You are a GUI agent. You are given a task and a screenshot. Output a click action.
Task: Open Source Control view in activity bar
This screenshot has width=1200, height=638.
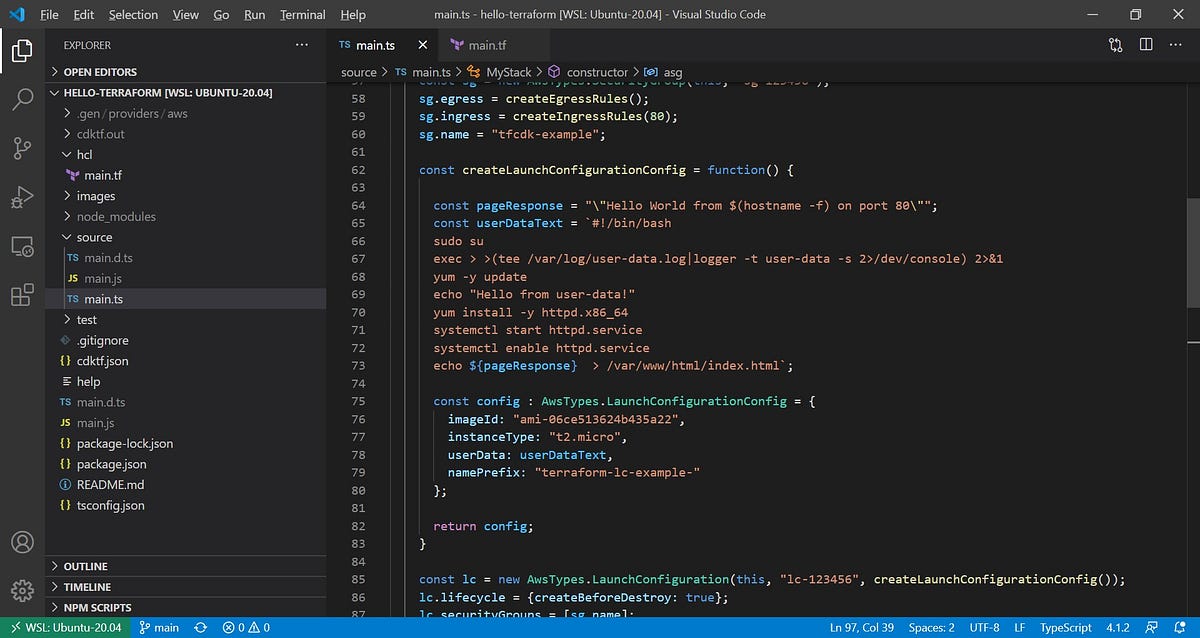[x=22, y=148]
